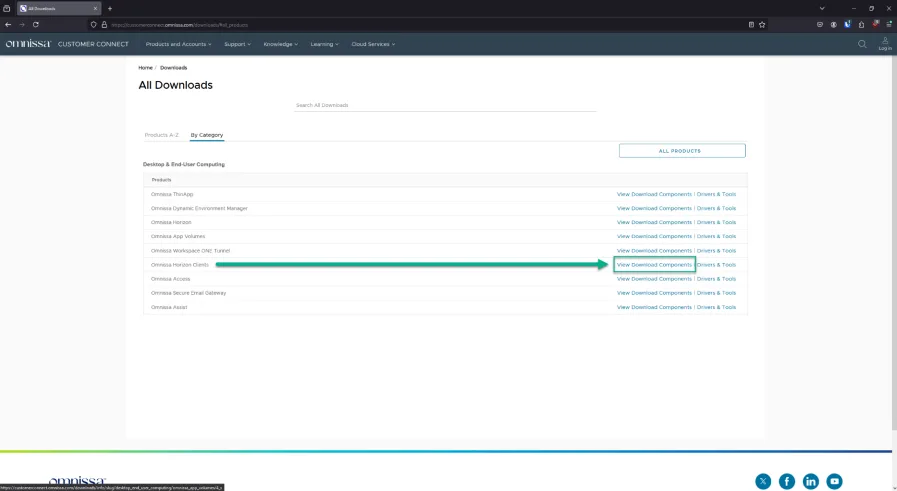Image resolution: width=897 pixels, height=491 pixels.
Task: Open the extensions puzzle icon
Action: click(861, 25)
